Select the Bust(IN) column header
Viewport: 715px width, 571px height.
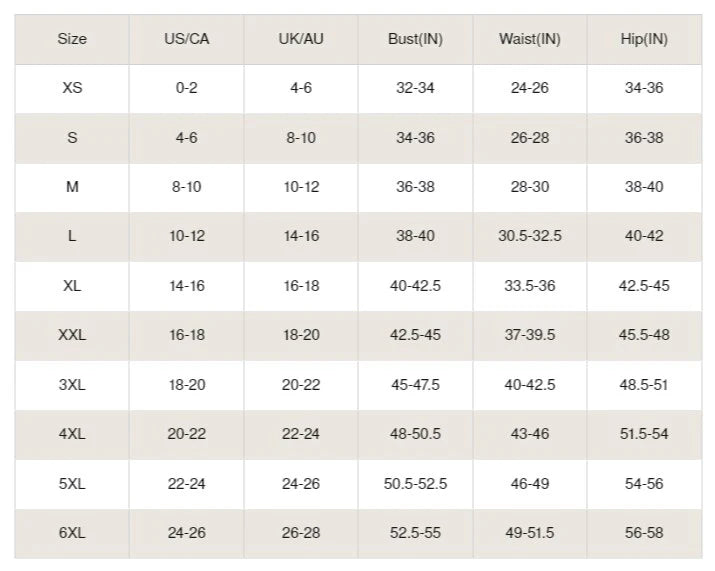(415, 39)
